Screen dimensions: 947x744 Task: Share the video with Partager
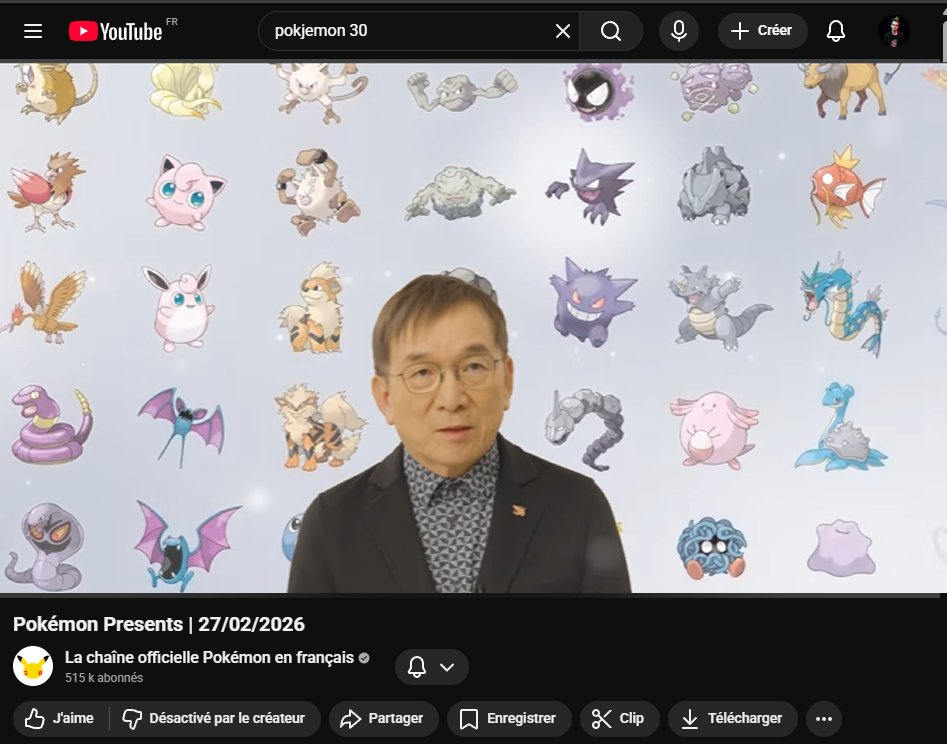pos(384,719)
